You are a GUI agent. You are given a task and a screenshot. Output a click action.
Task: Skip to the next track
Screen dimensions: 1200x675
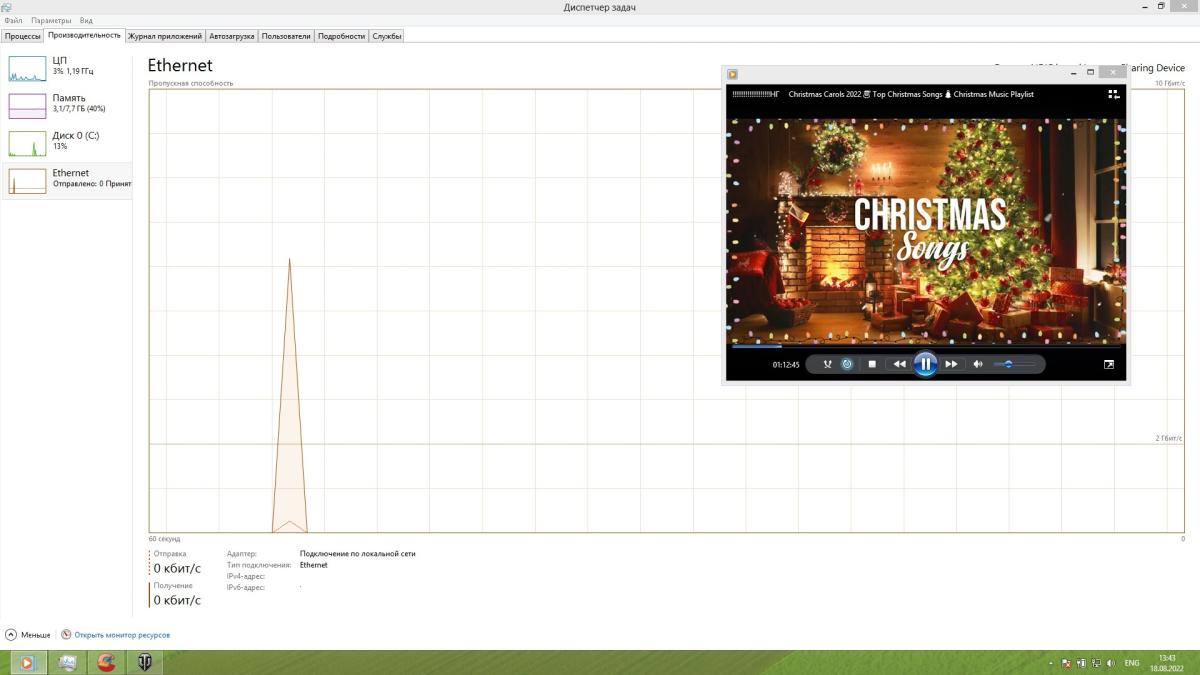pos(952,364)
